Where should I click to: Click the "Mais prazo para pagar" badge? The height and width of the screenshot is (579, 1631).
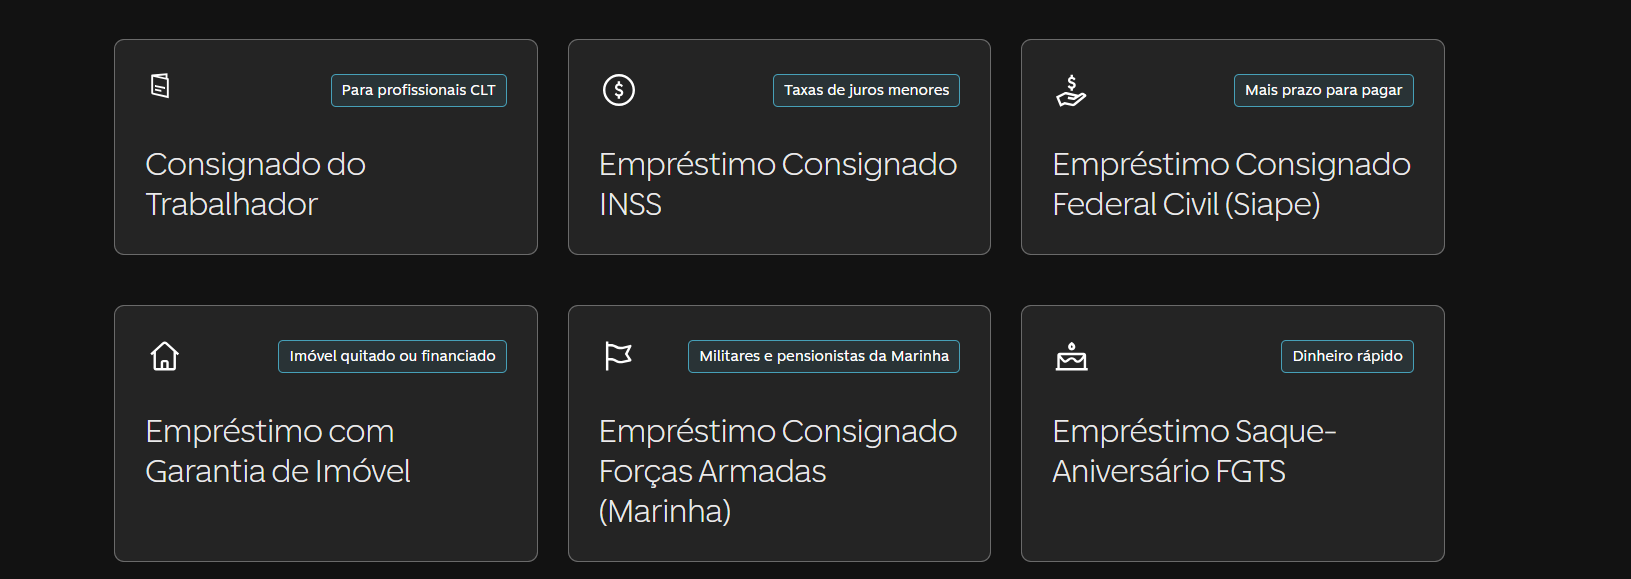[x=1323, y=90]
